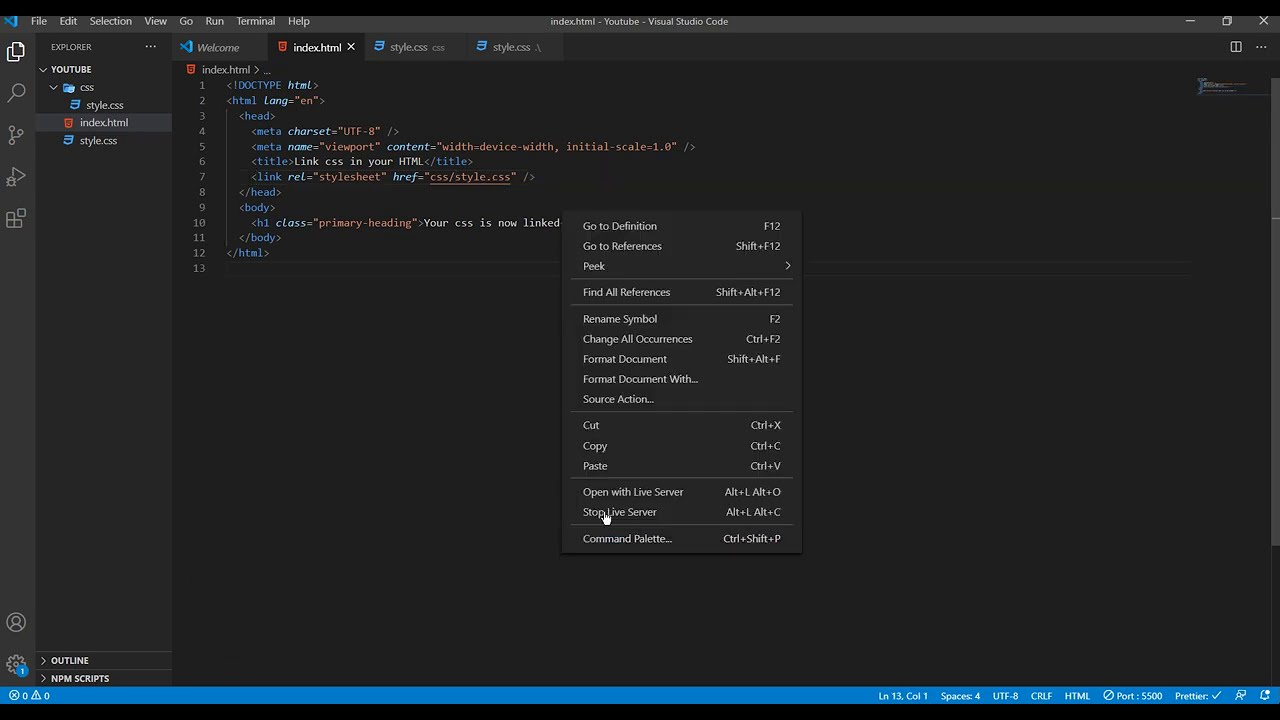Click the Split Editor Right icon

1236,47
